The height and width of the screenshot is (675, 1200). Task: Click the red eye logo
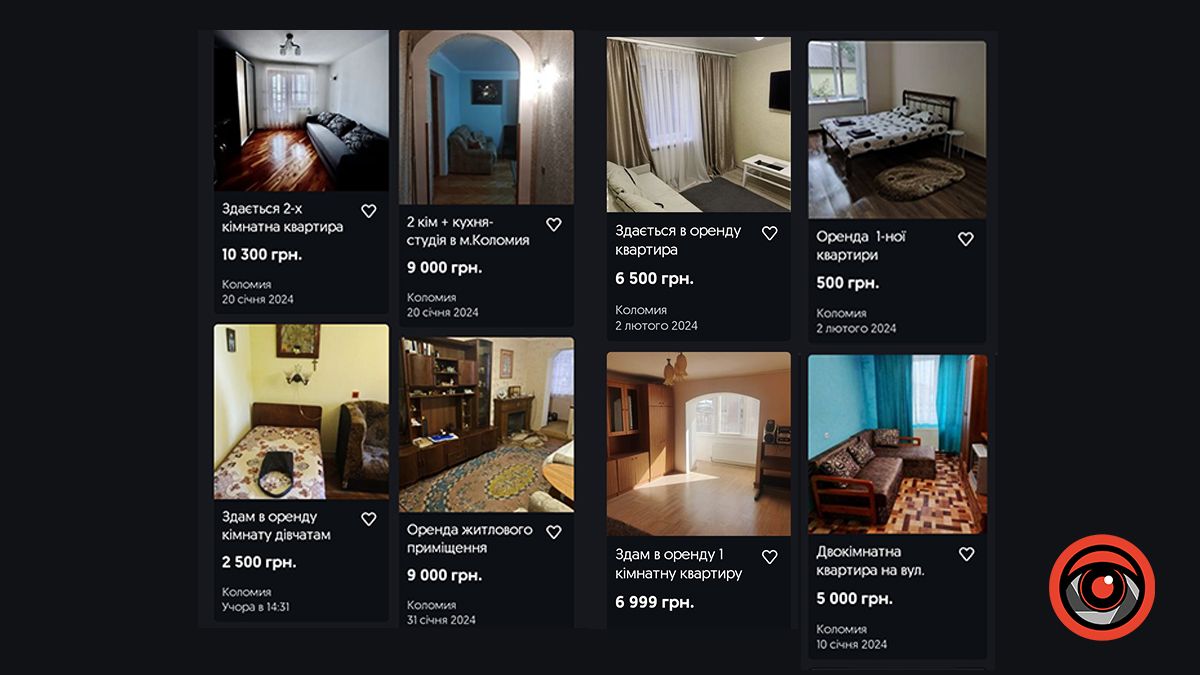click(1102, 588)
